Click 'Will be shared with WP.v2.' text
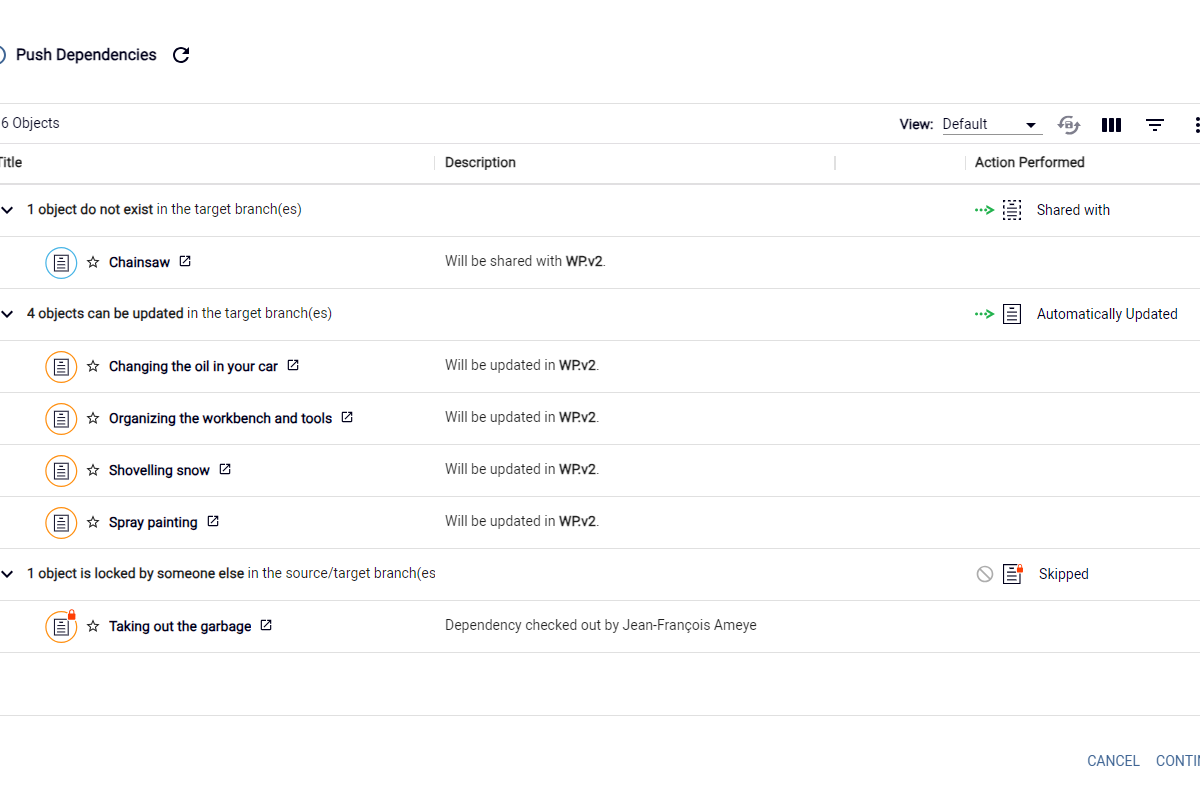This screenshot has height=787, width=1200. pyautogui.click(x=525, y=261)
